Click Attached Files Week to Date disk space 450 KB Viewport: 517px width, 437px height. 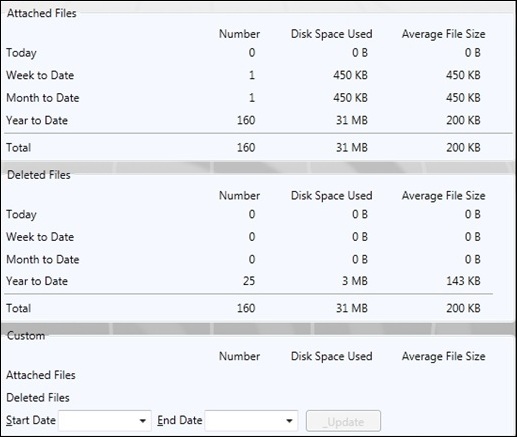pyautogui.click(x=350, y=75)
